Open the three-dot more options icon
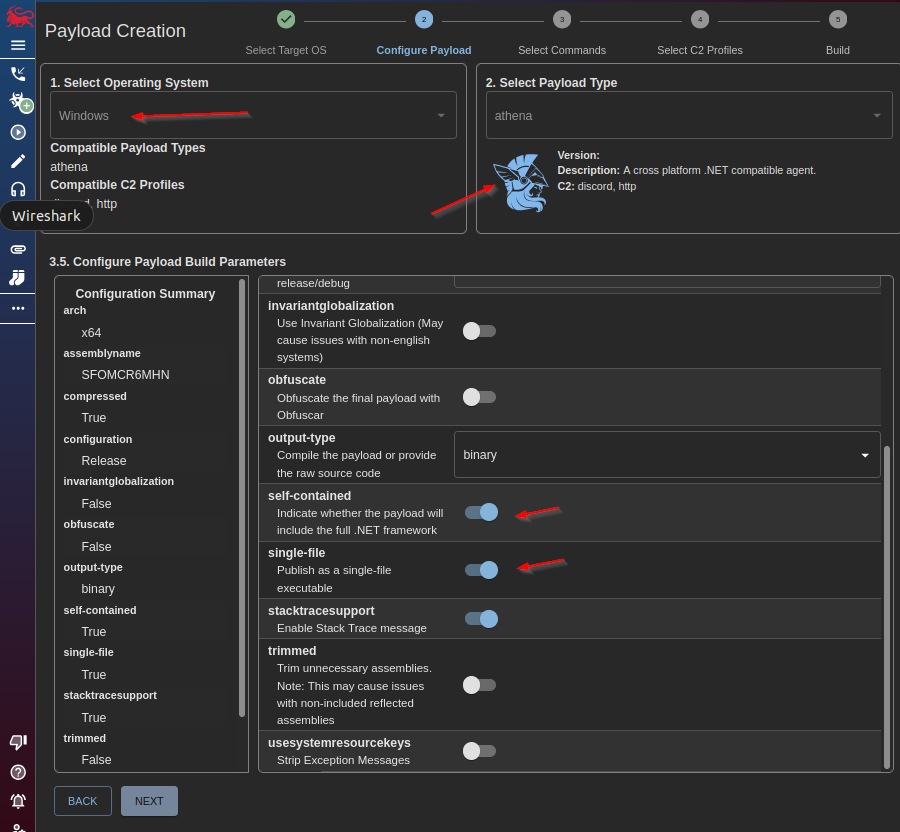The height and width of the screenshot is (832, 900). point(18,308)
